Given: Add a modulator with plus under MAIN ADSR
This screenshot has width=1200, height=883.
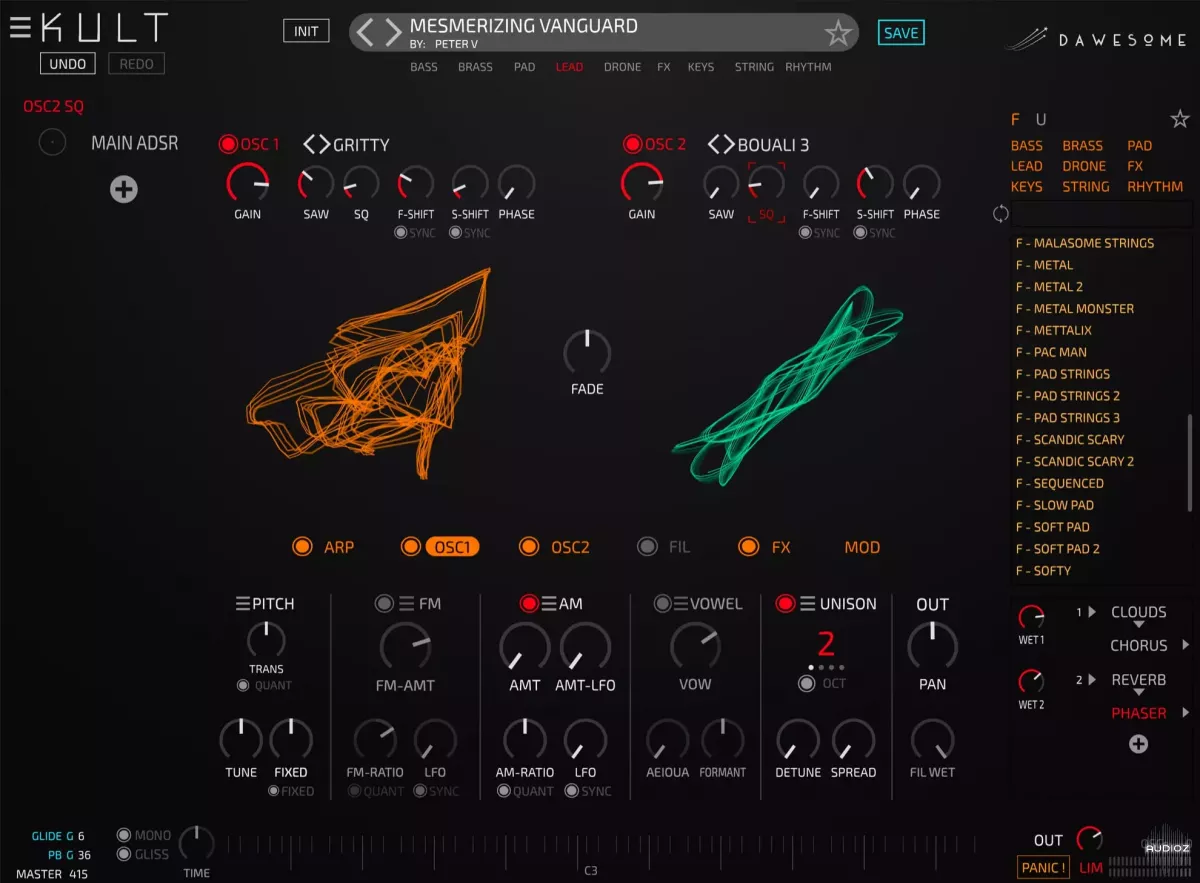Looking at the screenshot, I should point(124,189).
